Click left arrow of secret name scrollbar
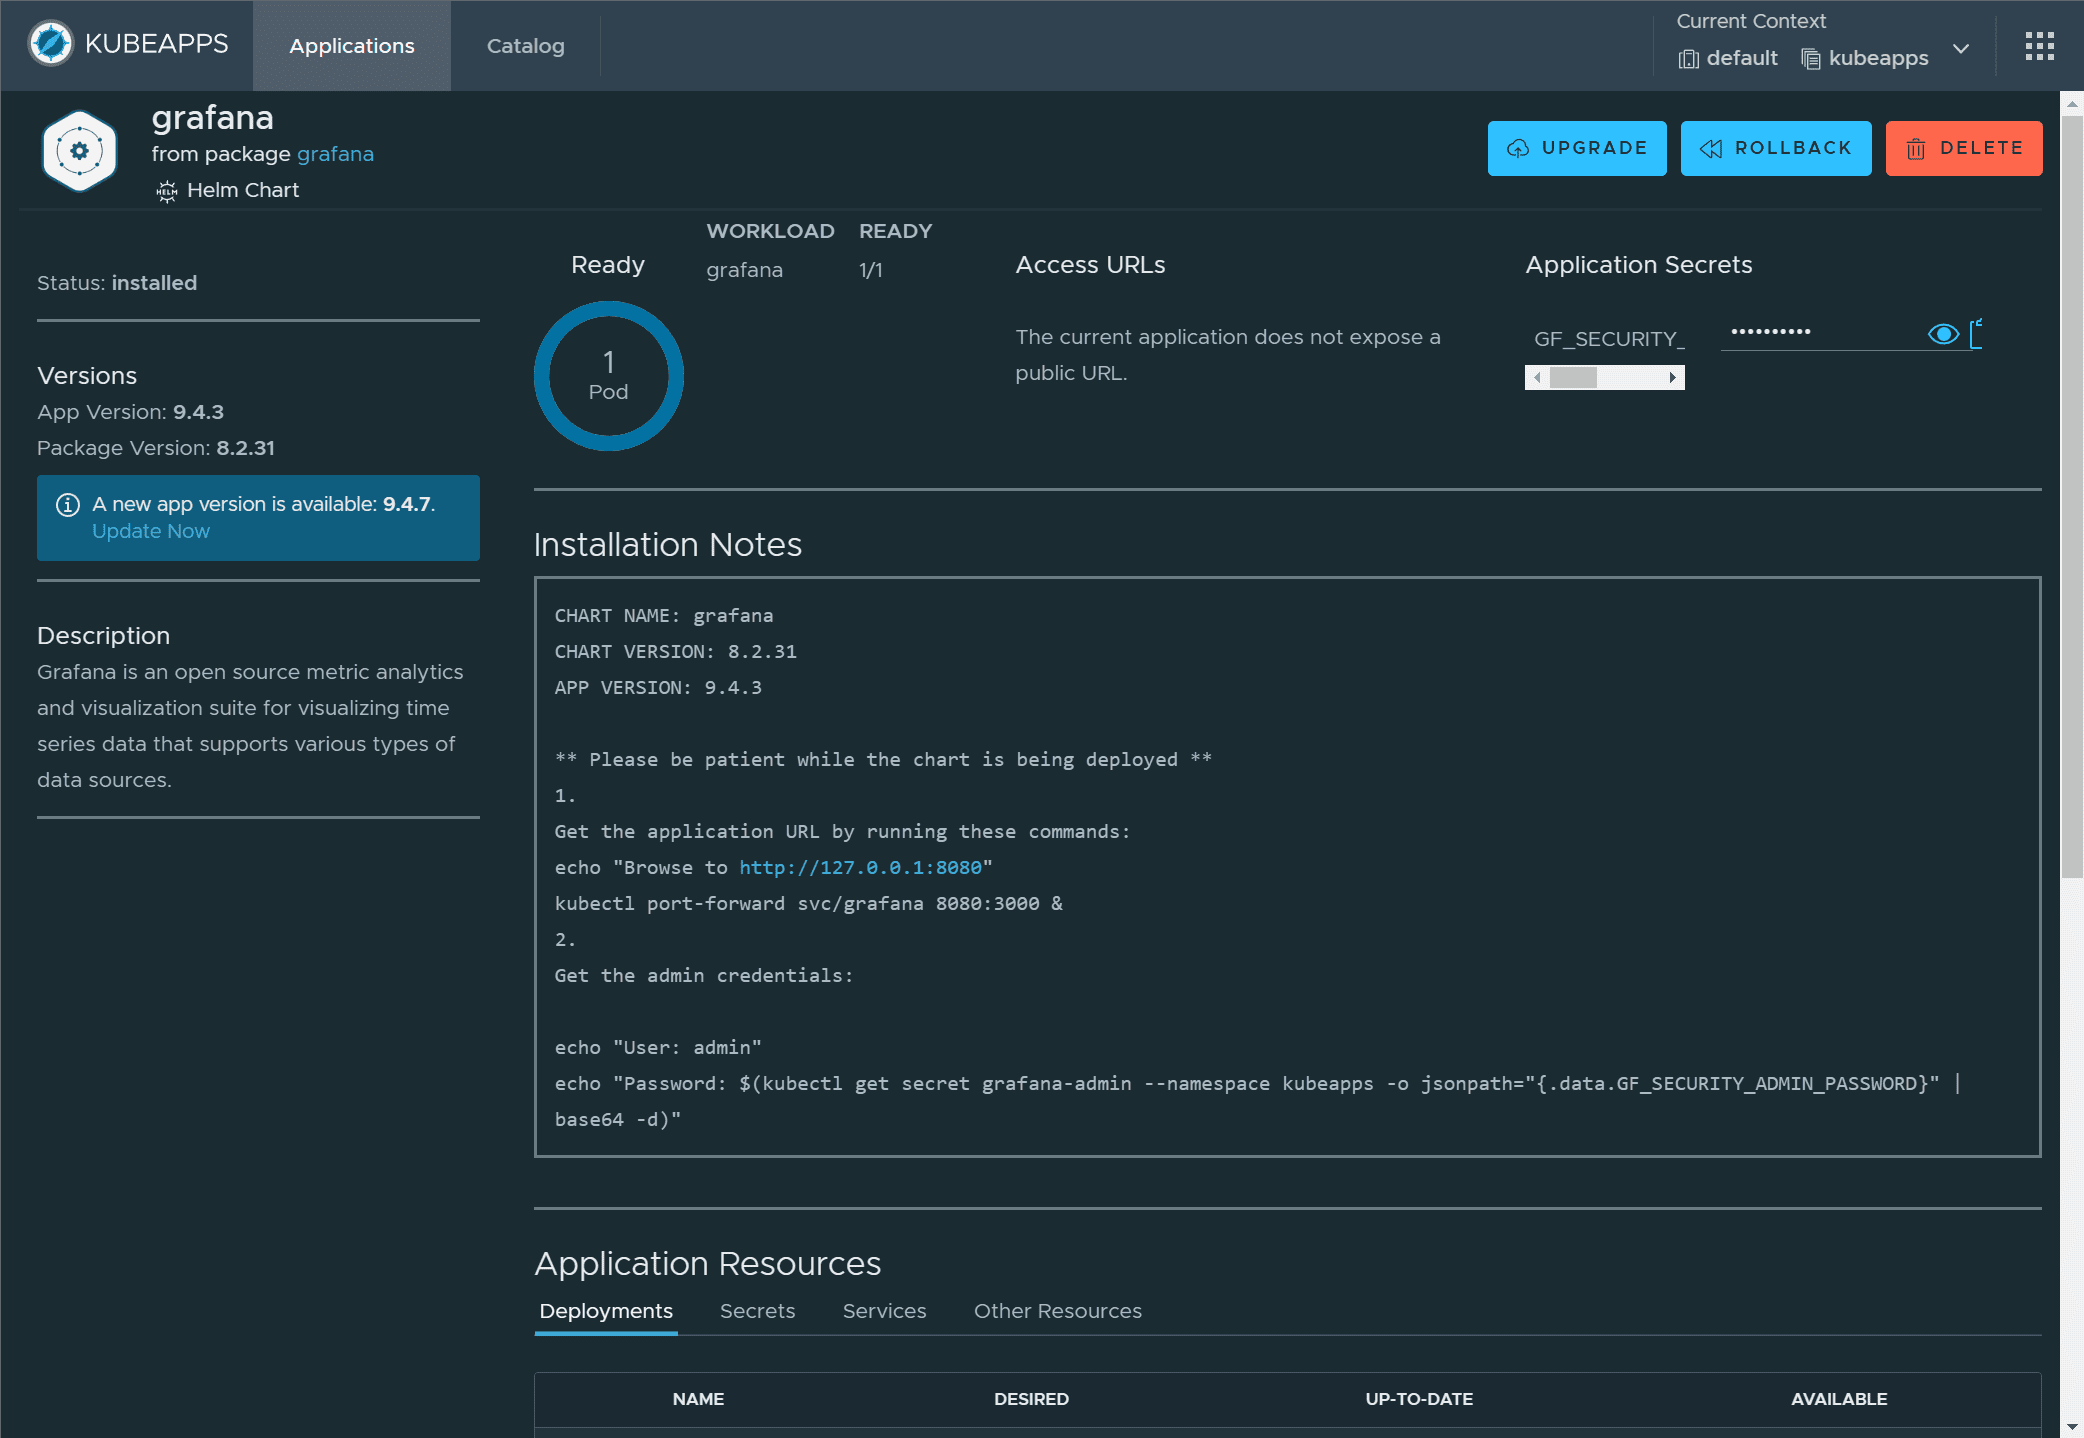Image resolution: width=2084 pixels, height=1438 pixels. pyautogui.click(x=1537, y=377)
